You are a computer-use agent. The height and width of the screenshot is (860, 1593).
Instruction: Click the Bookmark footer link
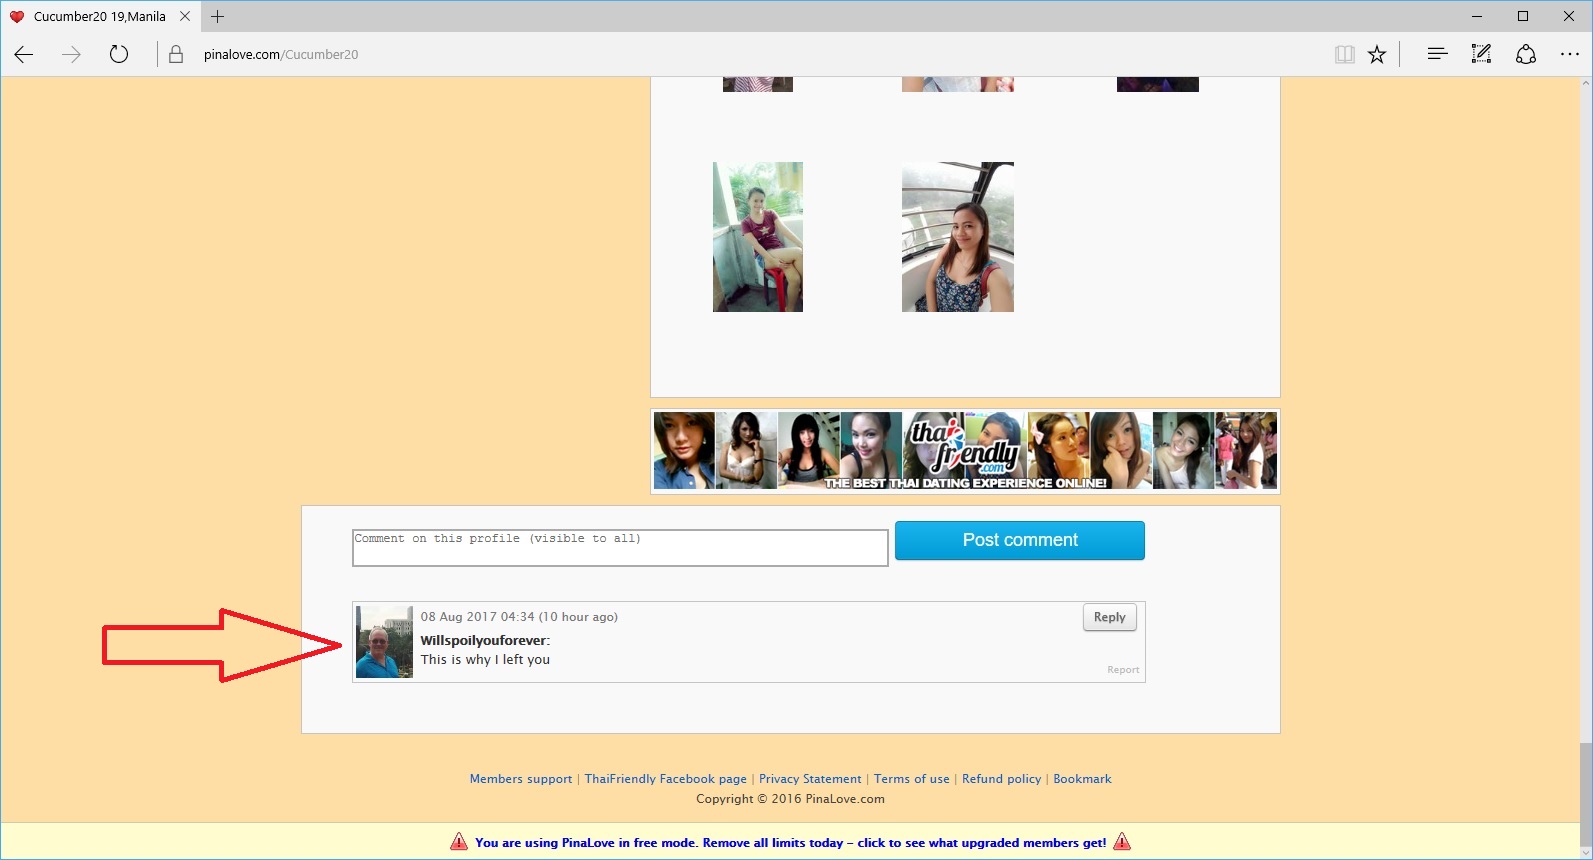point(1082,779)
